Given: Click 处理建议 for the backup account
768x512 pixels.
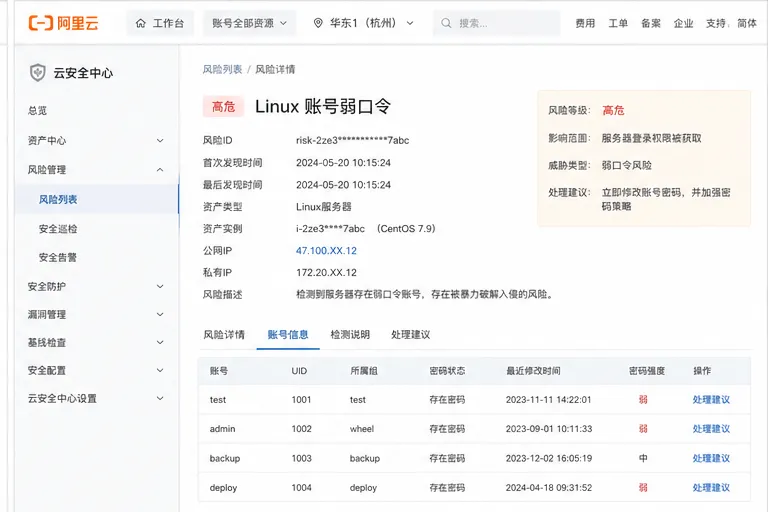Looking at the screenshot, I should (711, 458).
